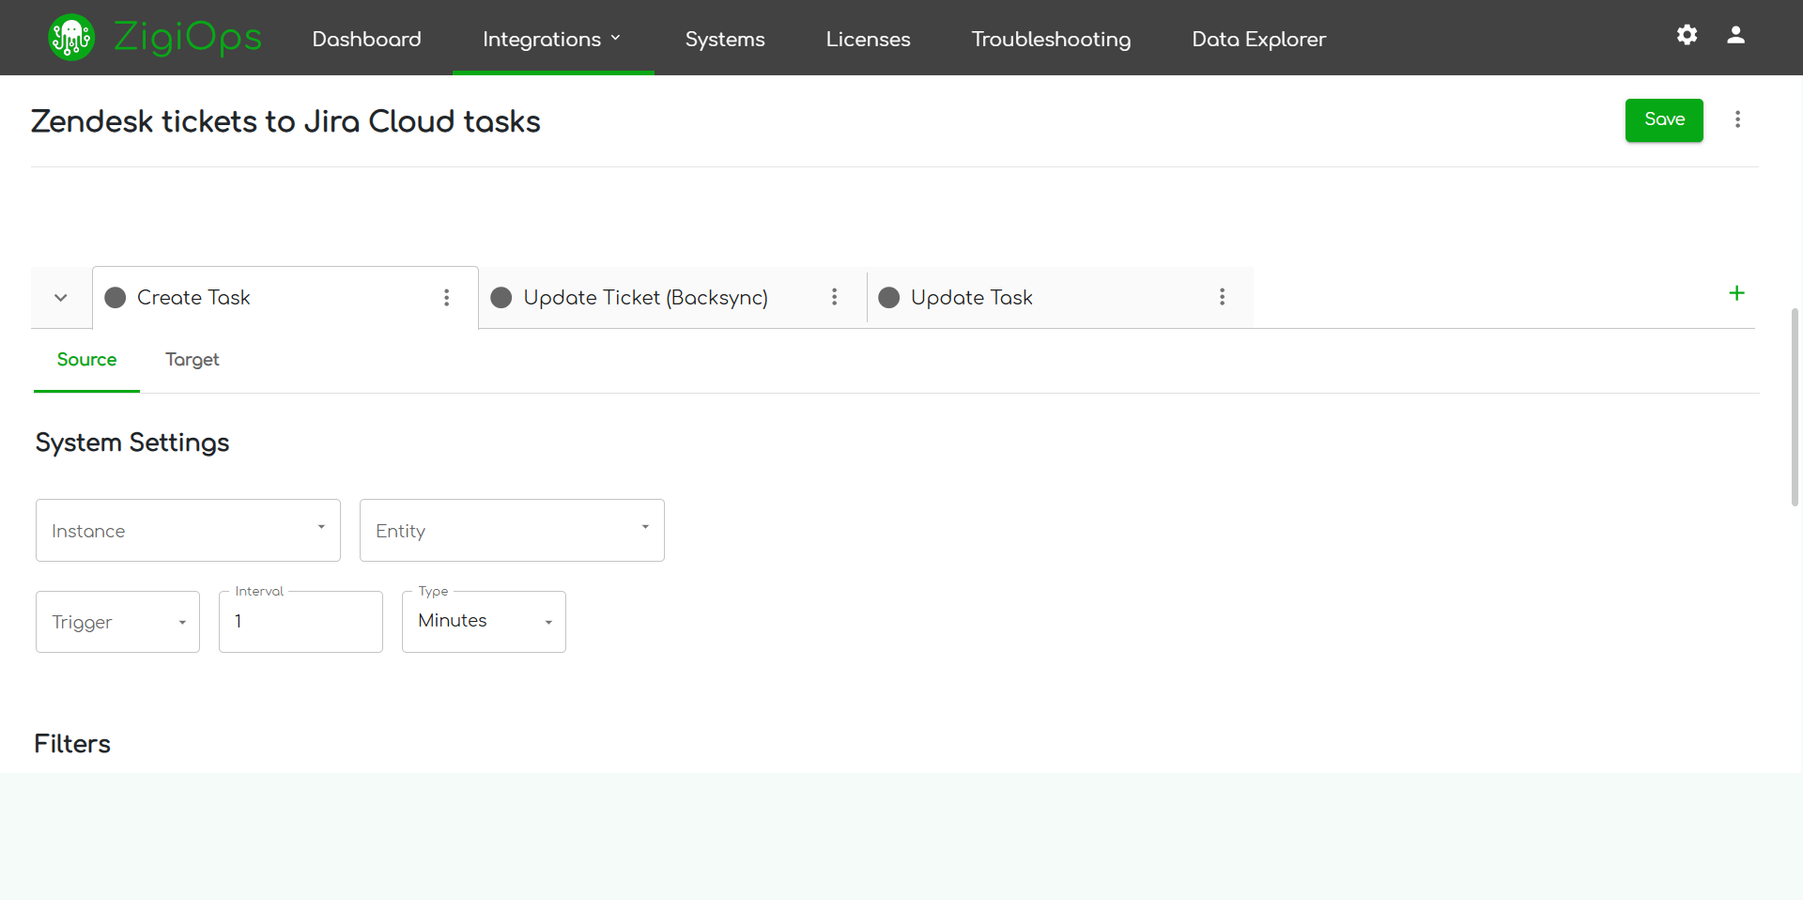Open the Instance dropdown
Viewport: 1803px width, 900px height.
pyautogui.click(x=188, y=530)
